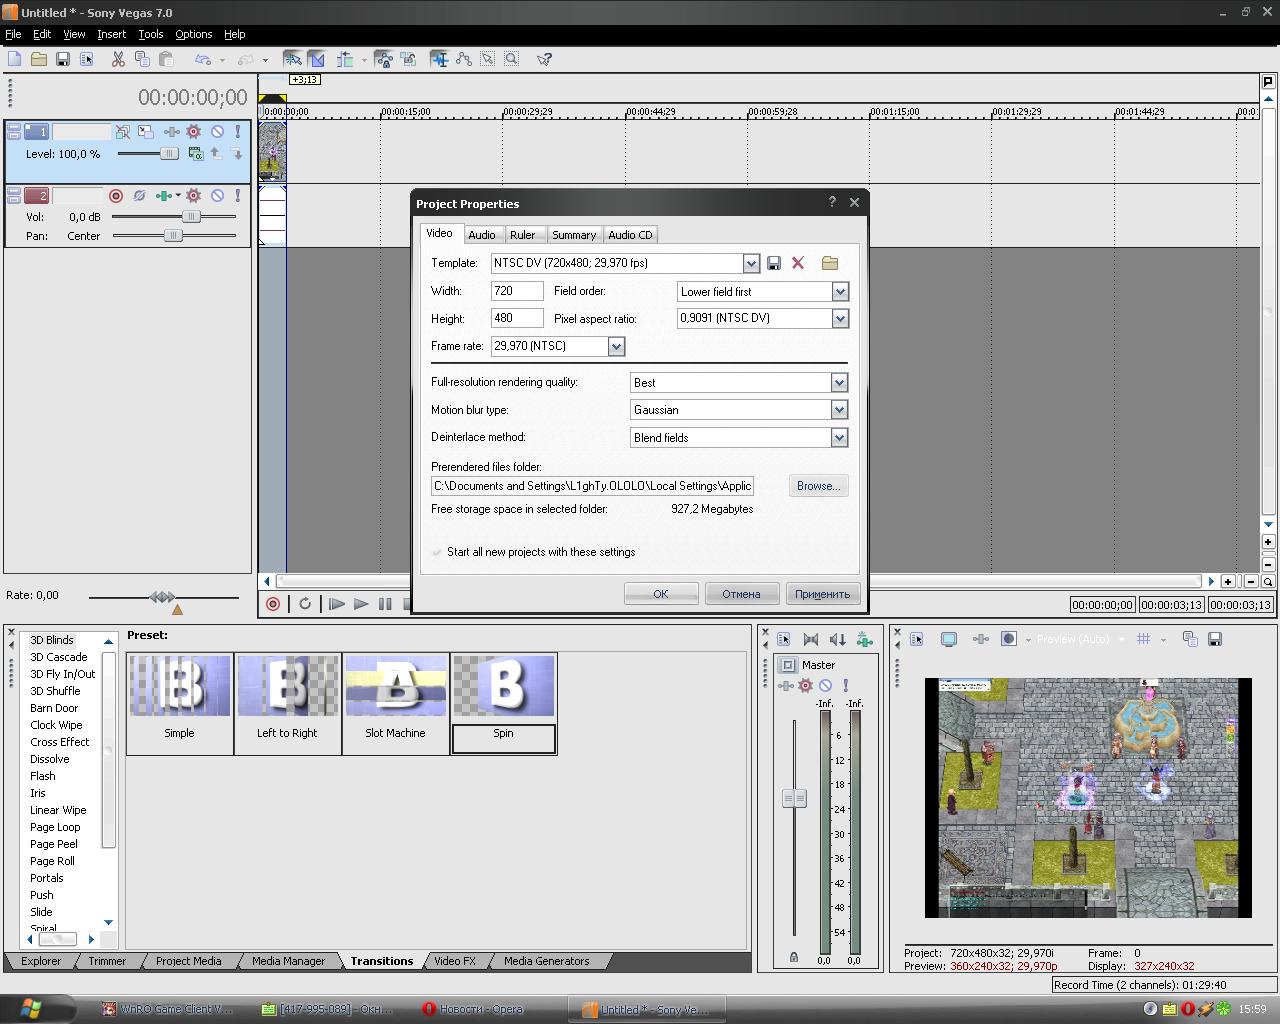Switch to the Summary tab
Screen dimensions: 1280x1024
574,235
